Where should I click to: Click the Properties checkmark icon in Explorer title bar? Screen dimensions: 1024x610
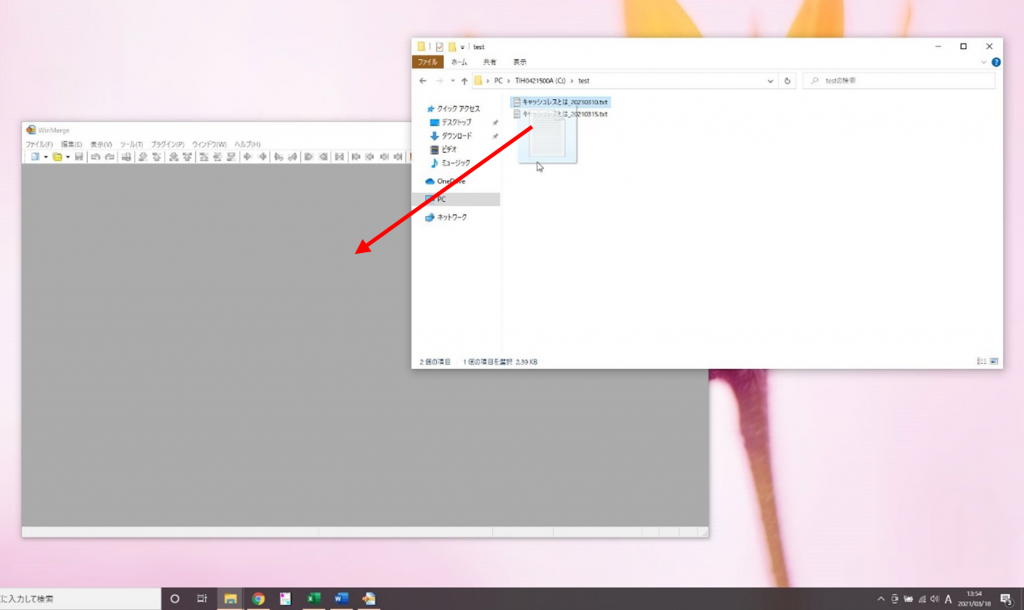coord(440,47)
